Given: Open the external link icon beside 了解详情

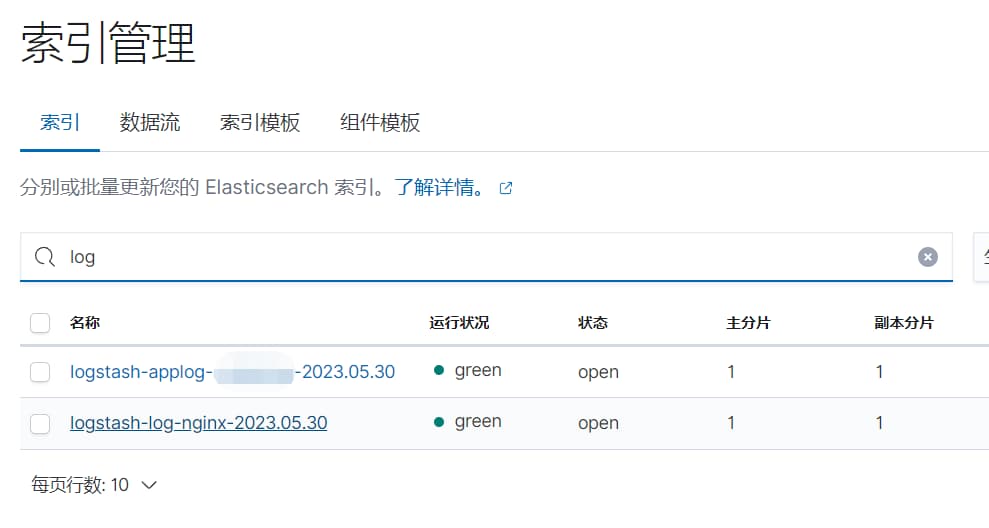Looking at the screenshot, I should pyautogui.click(x=506, y=188).
